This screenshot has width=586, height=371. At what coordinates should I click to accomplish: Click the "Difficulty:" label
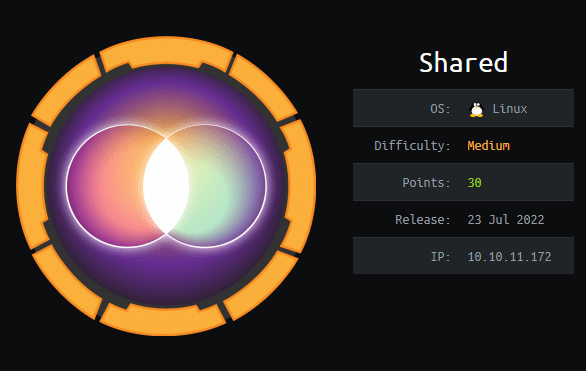pyautogui.click(x=412, y=145)
